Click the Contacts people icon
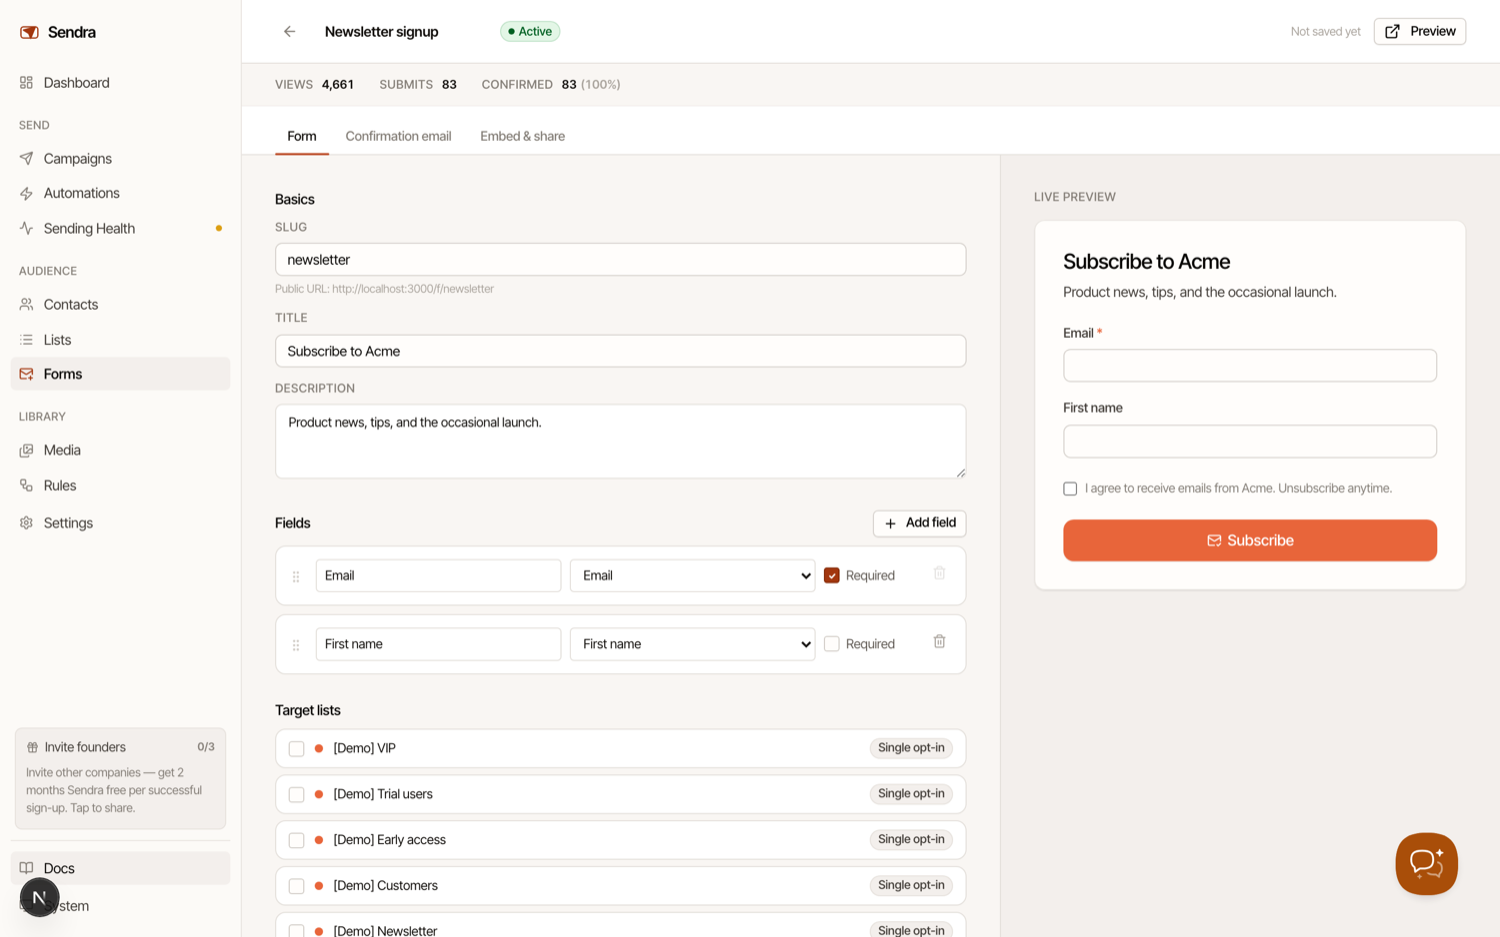 coord(27,304)
